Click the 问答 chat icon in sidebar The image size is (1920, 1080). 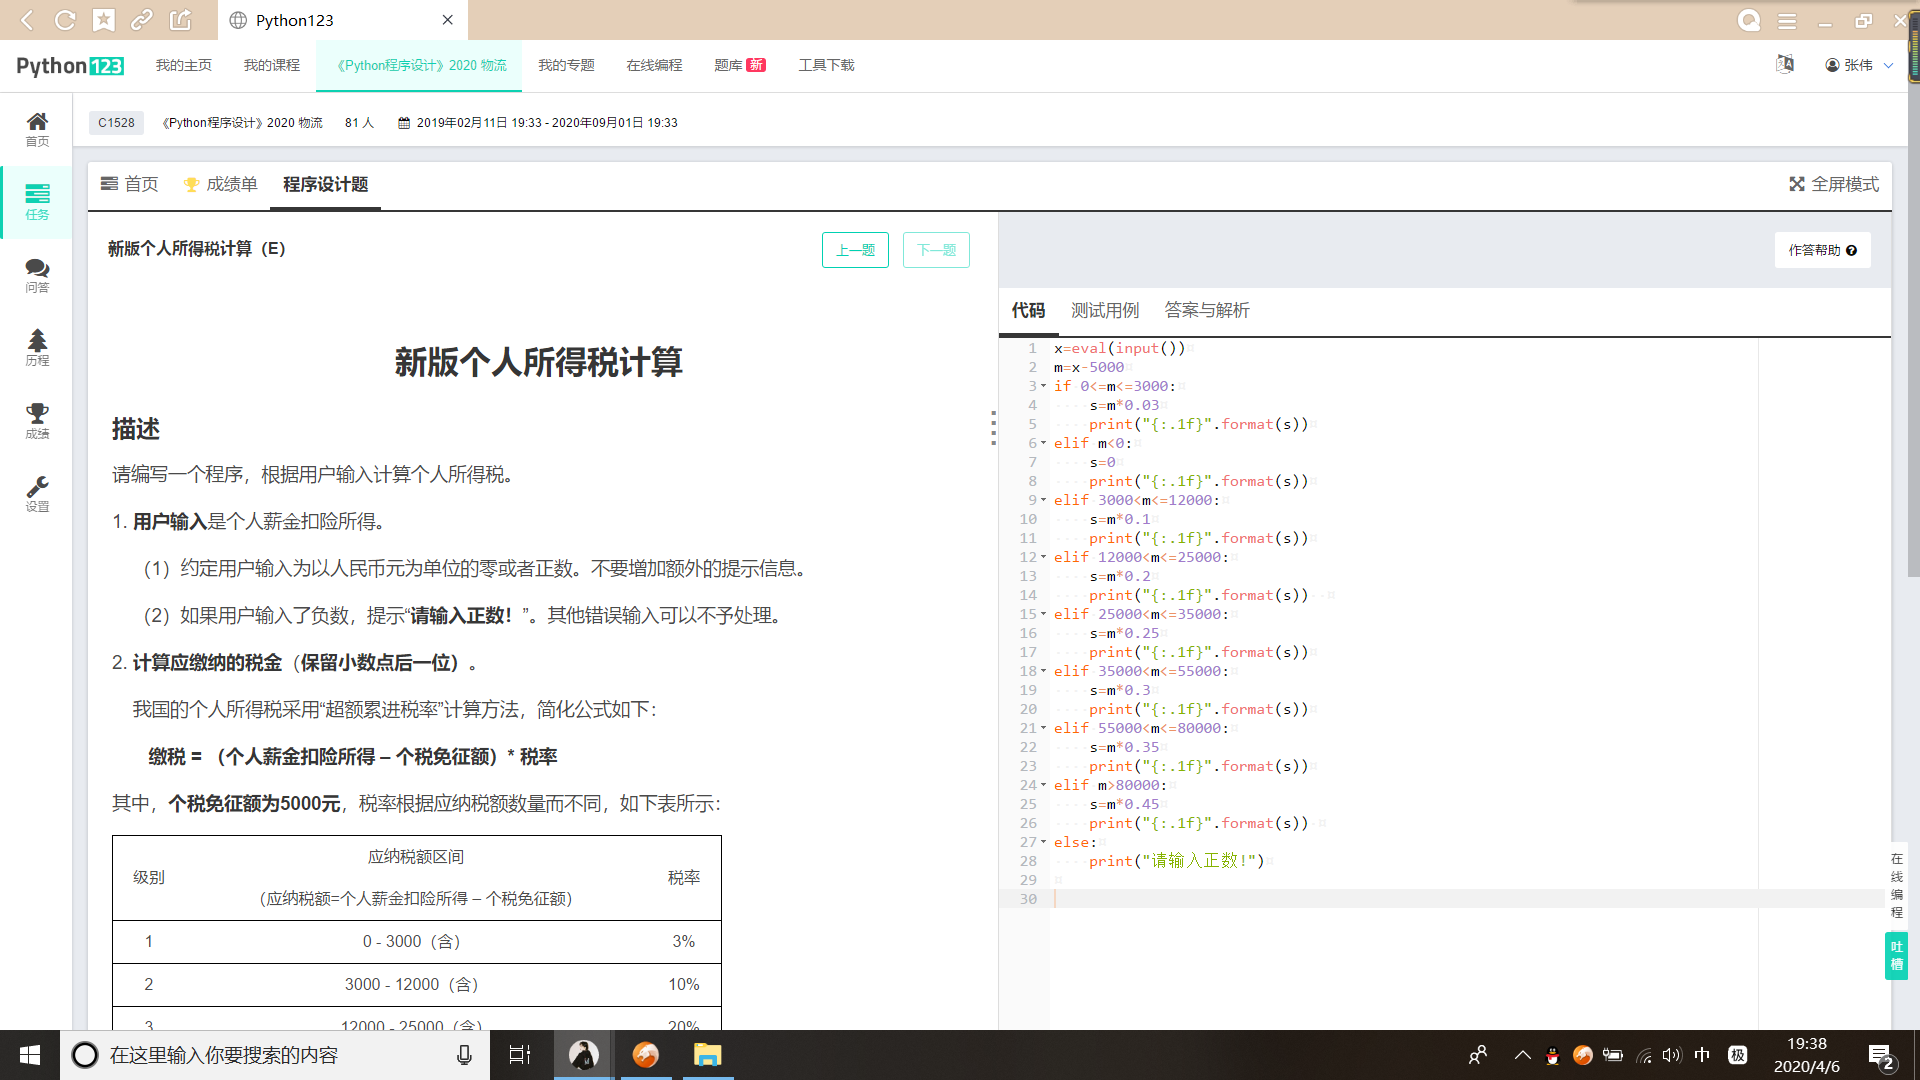[37, 274]
